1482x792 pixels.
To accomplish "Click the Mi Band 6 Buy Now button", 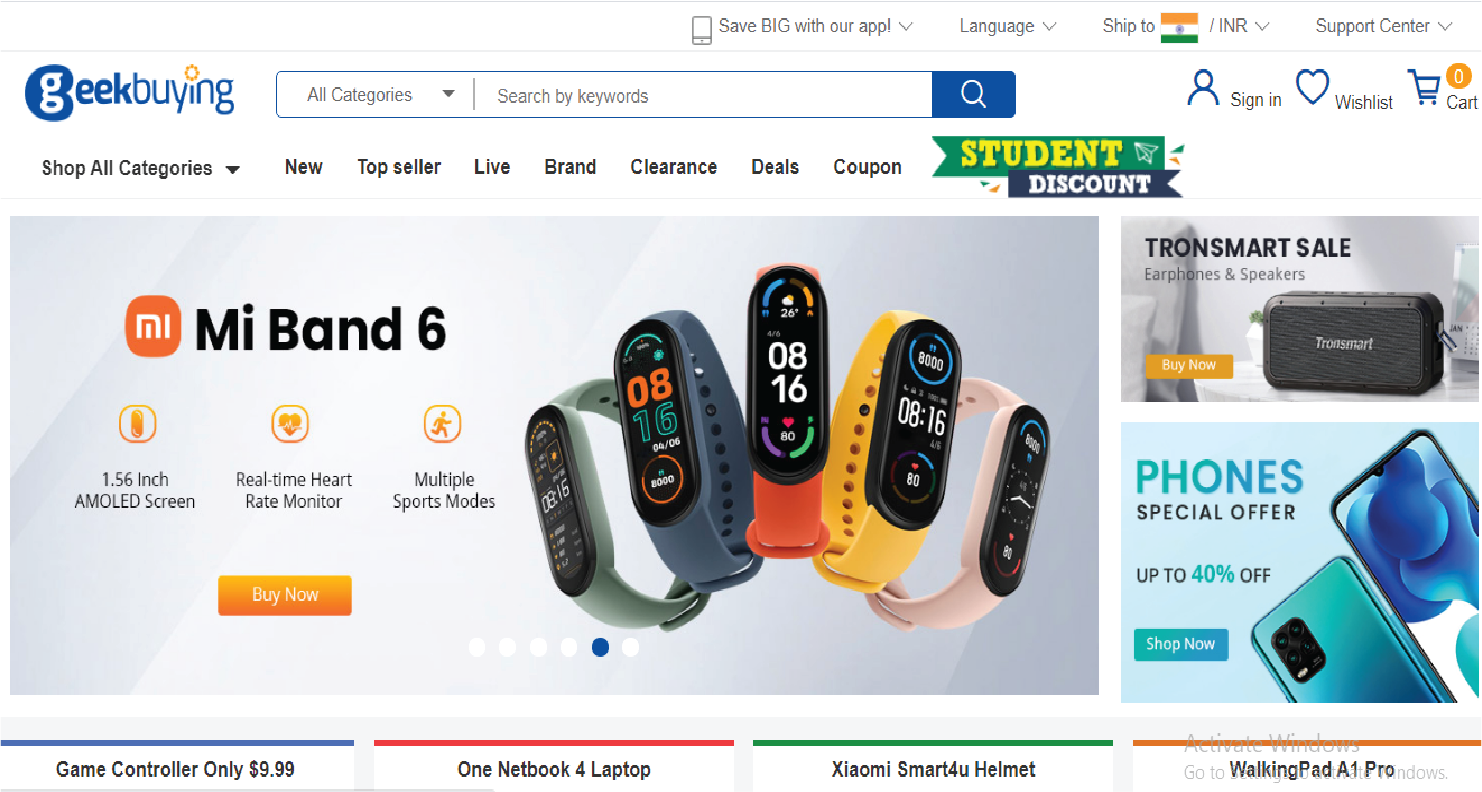I will [x=285, y=595].
